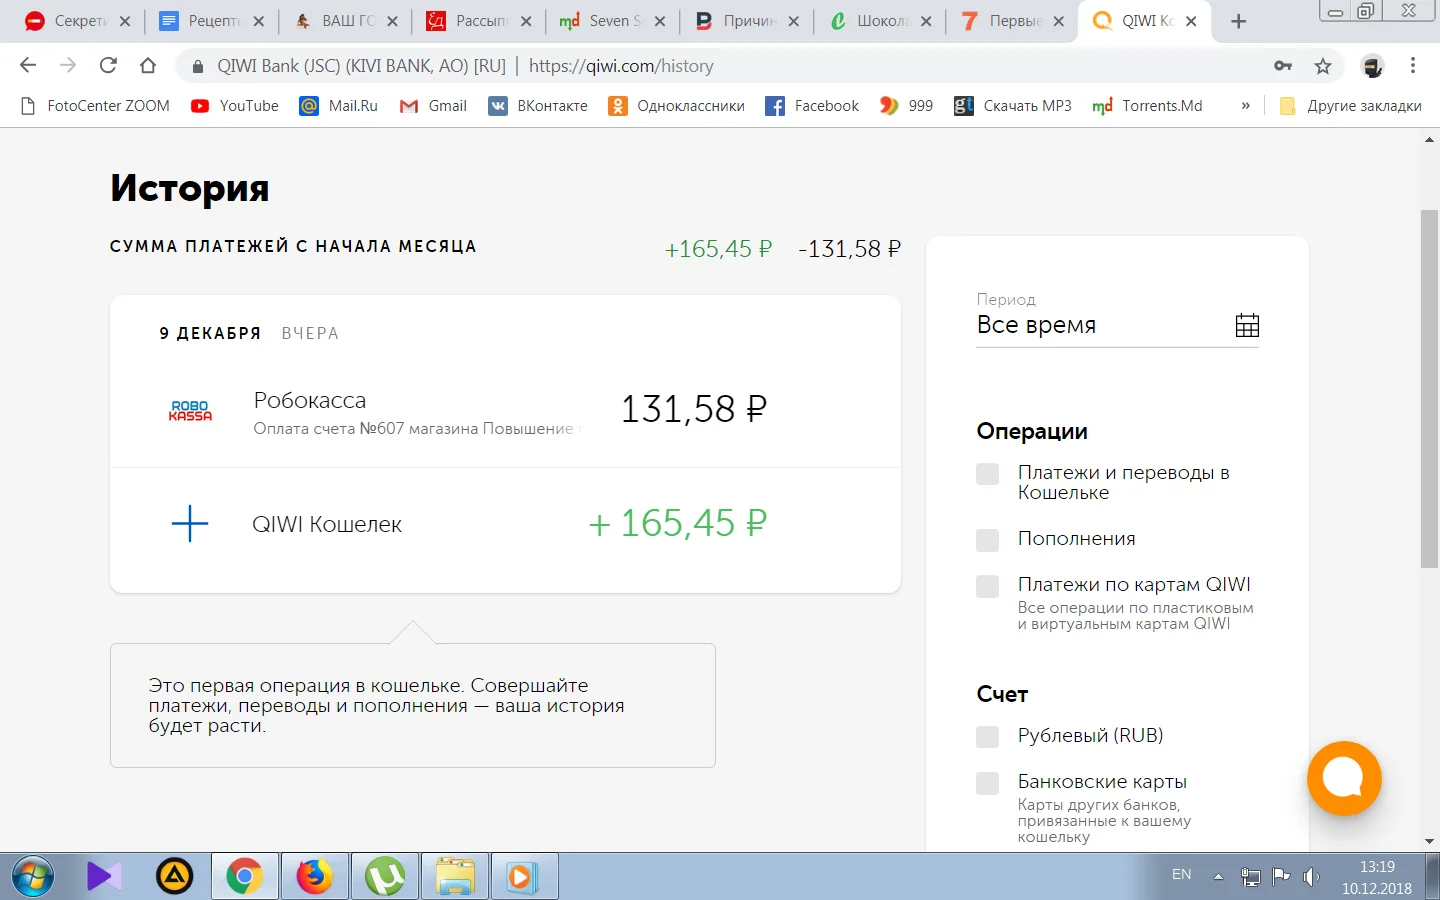Close the Секреты browser tab
The width and height of the screenshot is (1440, 900).
(124, 21)
